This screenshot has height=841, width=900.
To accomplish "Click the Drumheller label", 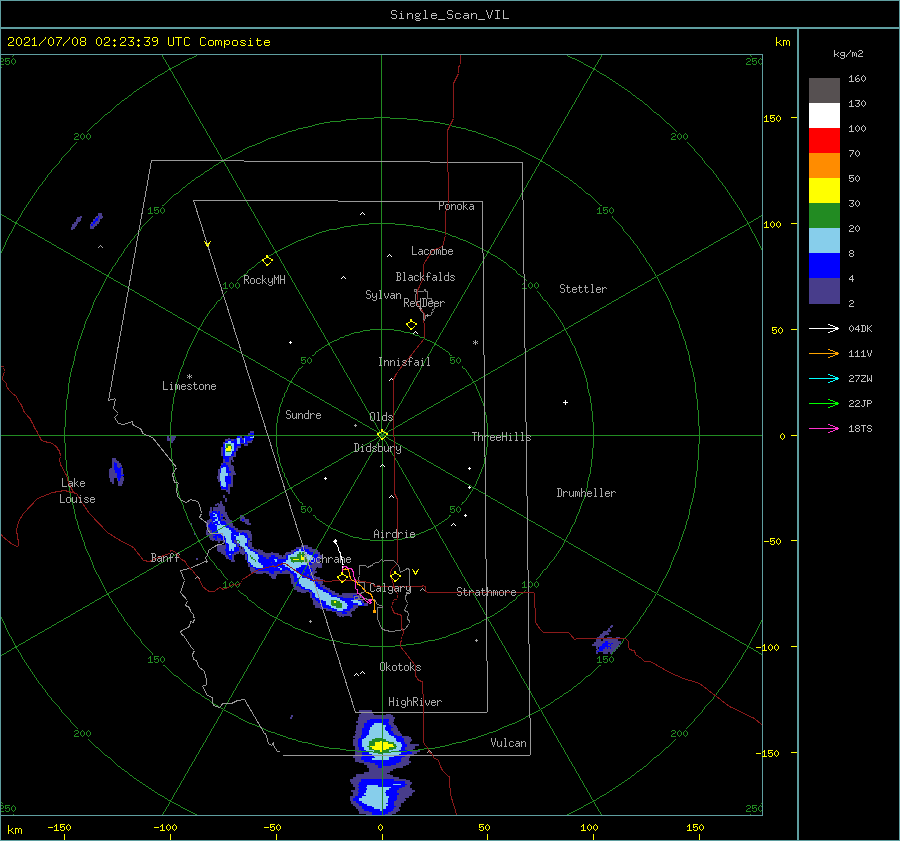I will pos(586,493).
